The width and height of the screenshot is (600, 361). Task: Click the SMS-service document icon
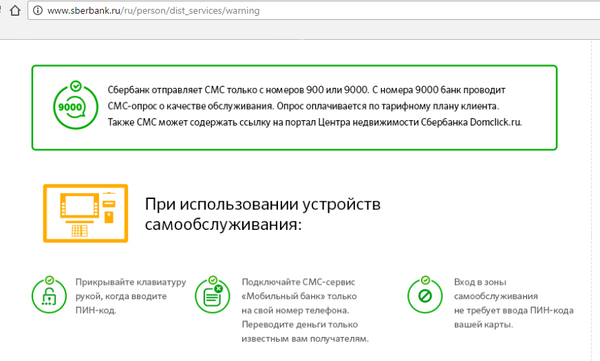point(212,295)
